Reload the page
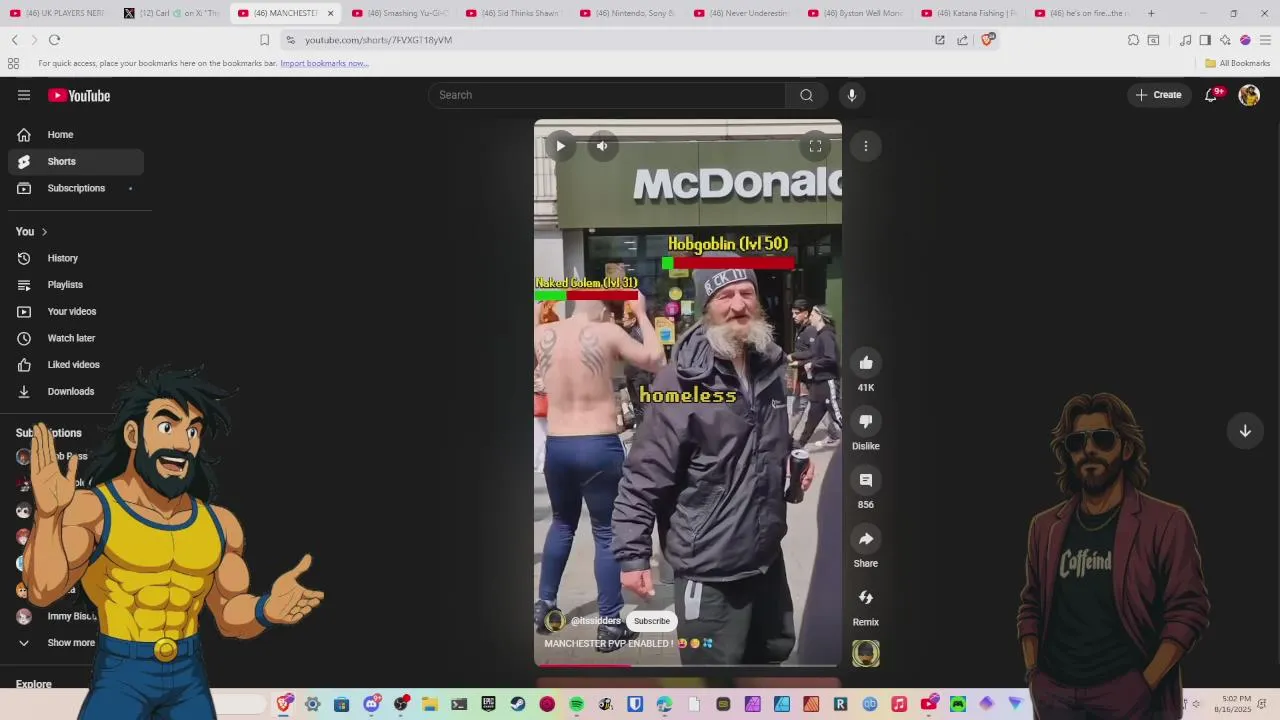The width and height of the screenshot is (1280, 720). point(54,40)
